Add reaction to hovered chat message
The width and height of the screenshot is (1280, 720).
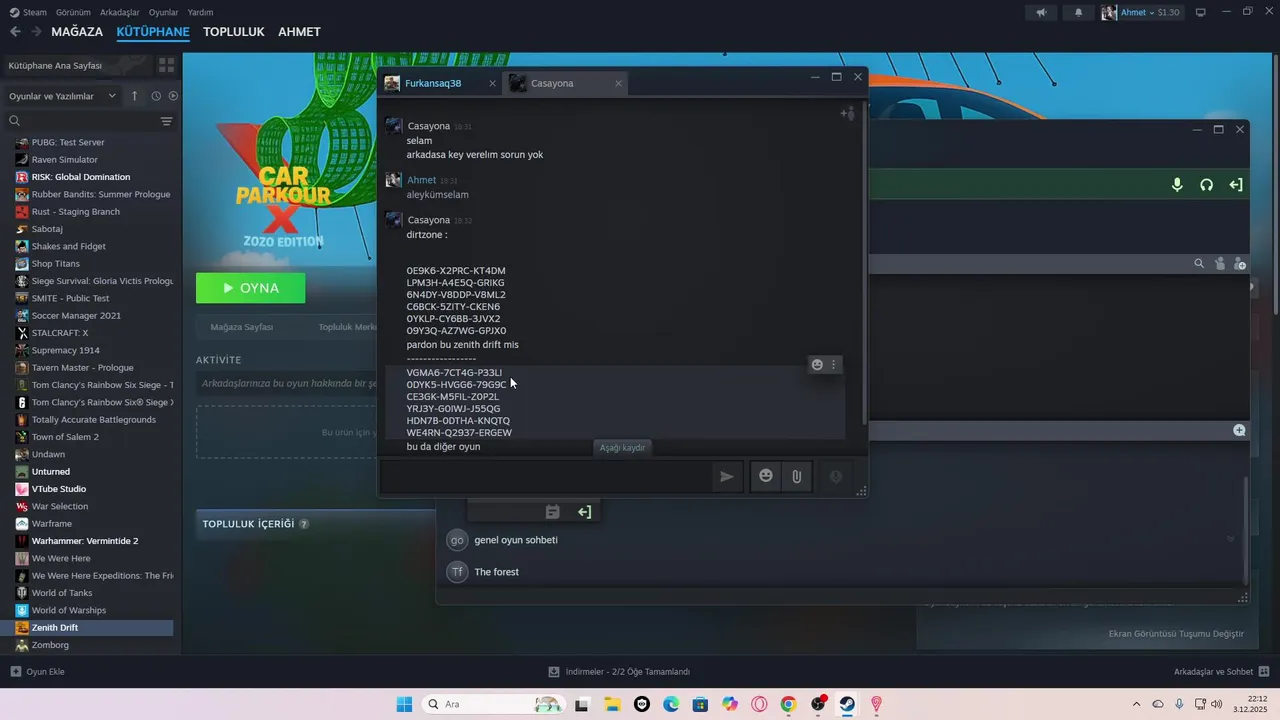[x=817, y=365]
